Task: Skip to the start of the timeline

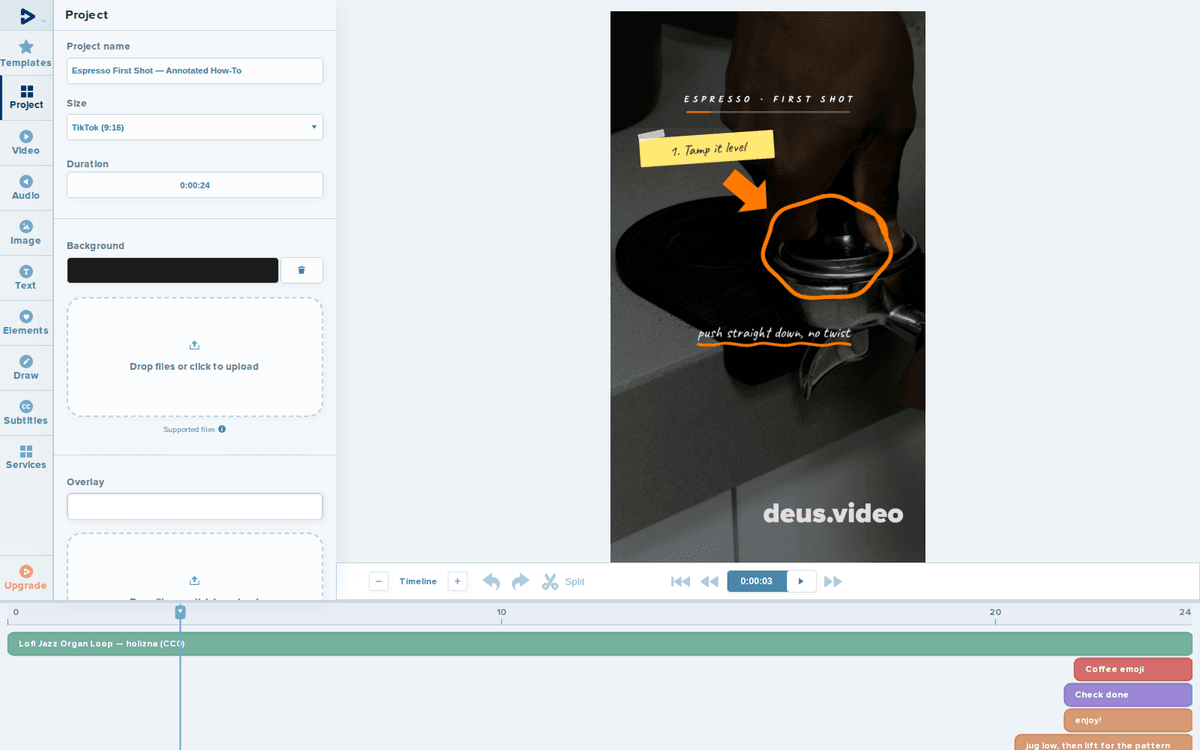Action: click(680, 581)
